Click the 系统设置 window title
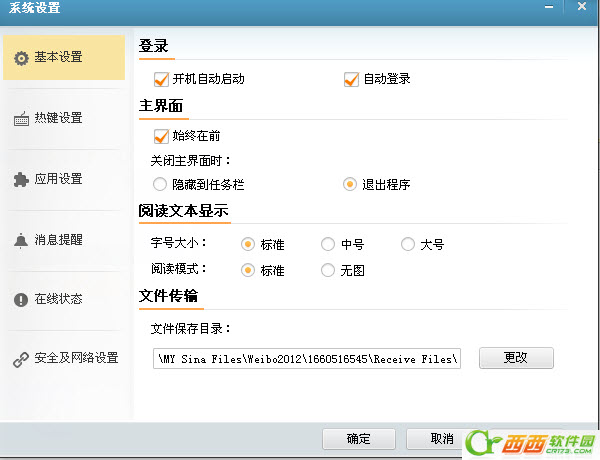The image size is (600, 460). 34,7
